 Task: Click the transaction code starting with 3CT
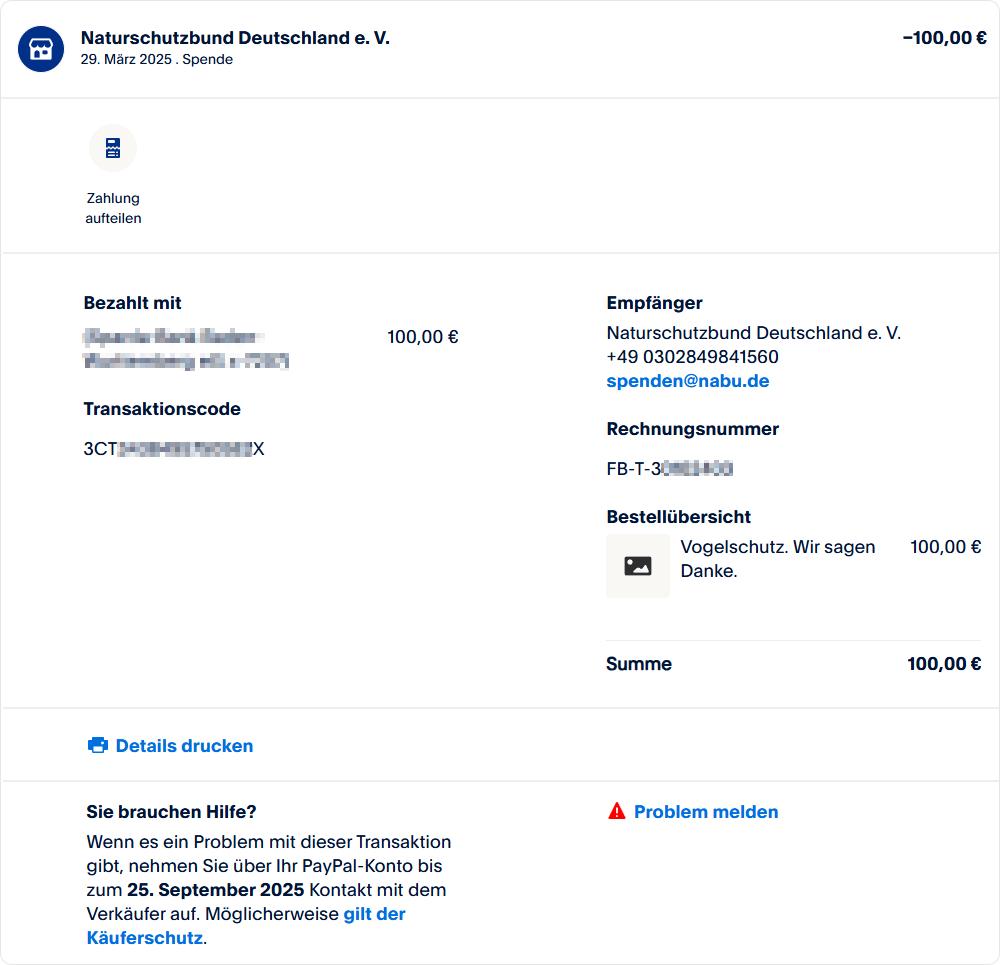(x=174, y=449)
